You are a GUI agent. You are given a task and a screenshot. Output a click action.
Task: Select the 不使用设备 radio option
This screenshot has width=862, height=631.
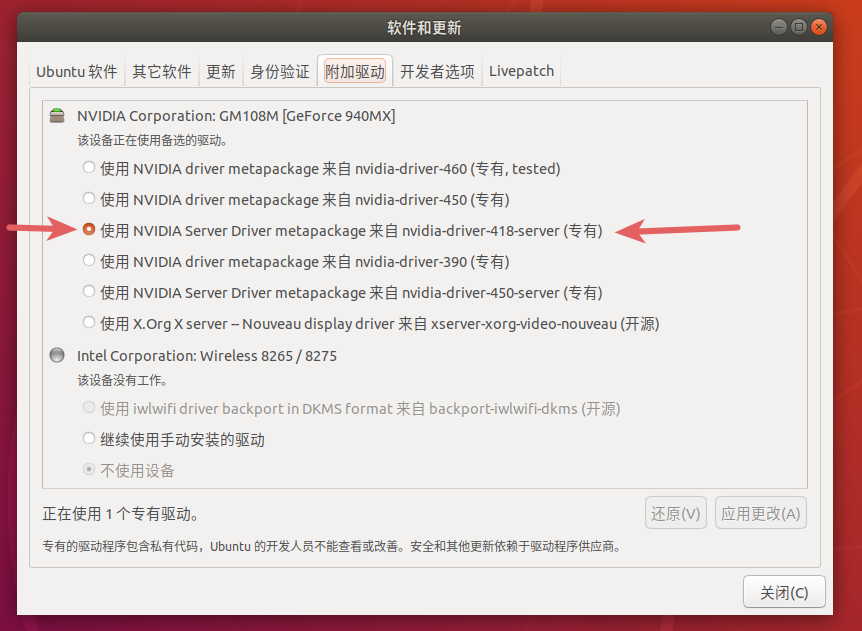pos(89,469)
